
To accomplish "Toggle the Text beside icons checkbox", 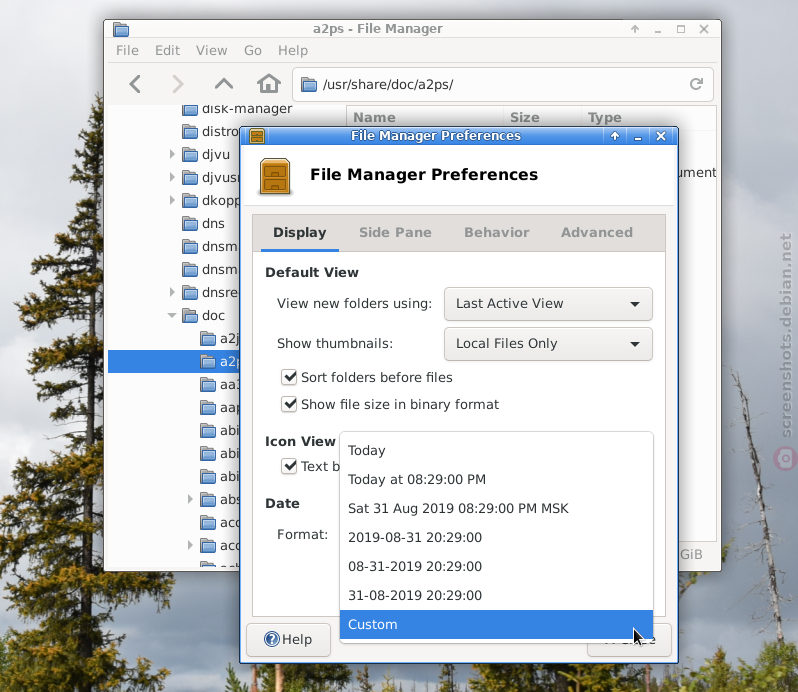I will coord(289,466).
